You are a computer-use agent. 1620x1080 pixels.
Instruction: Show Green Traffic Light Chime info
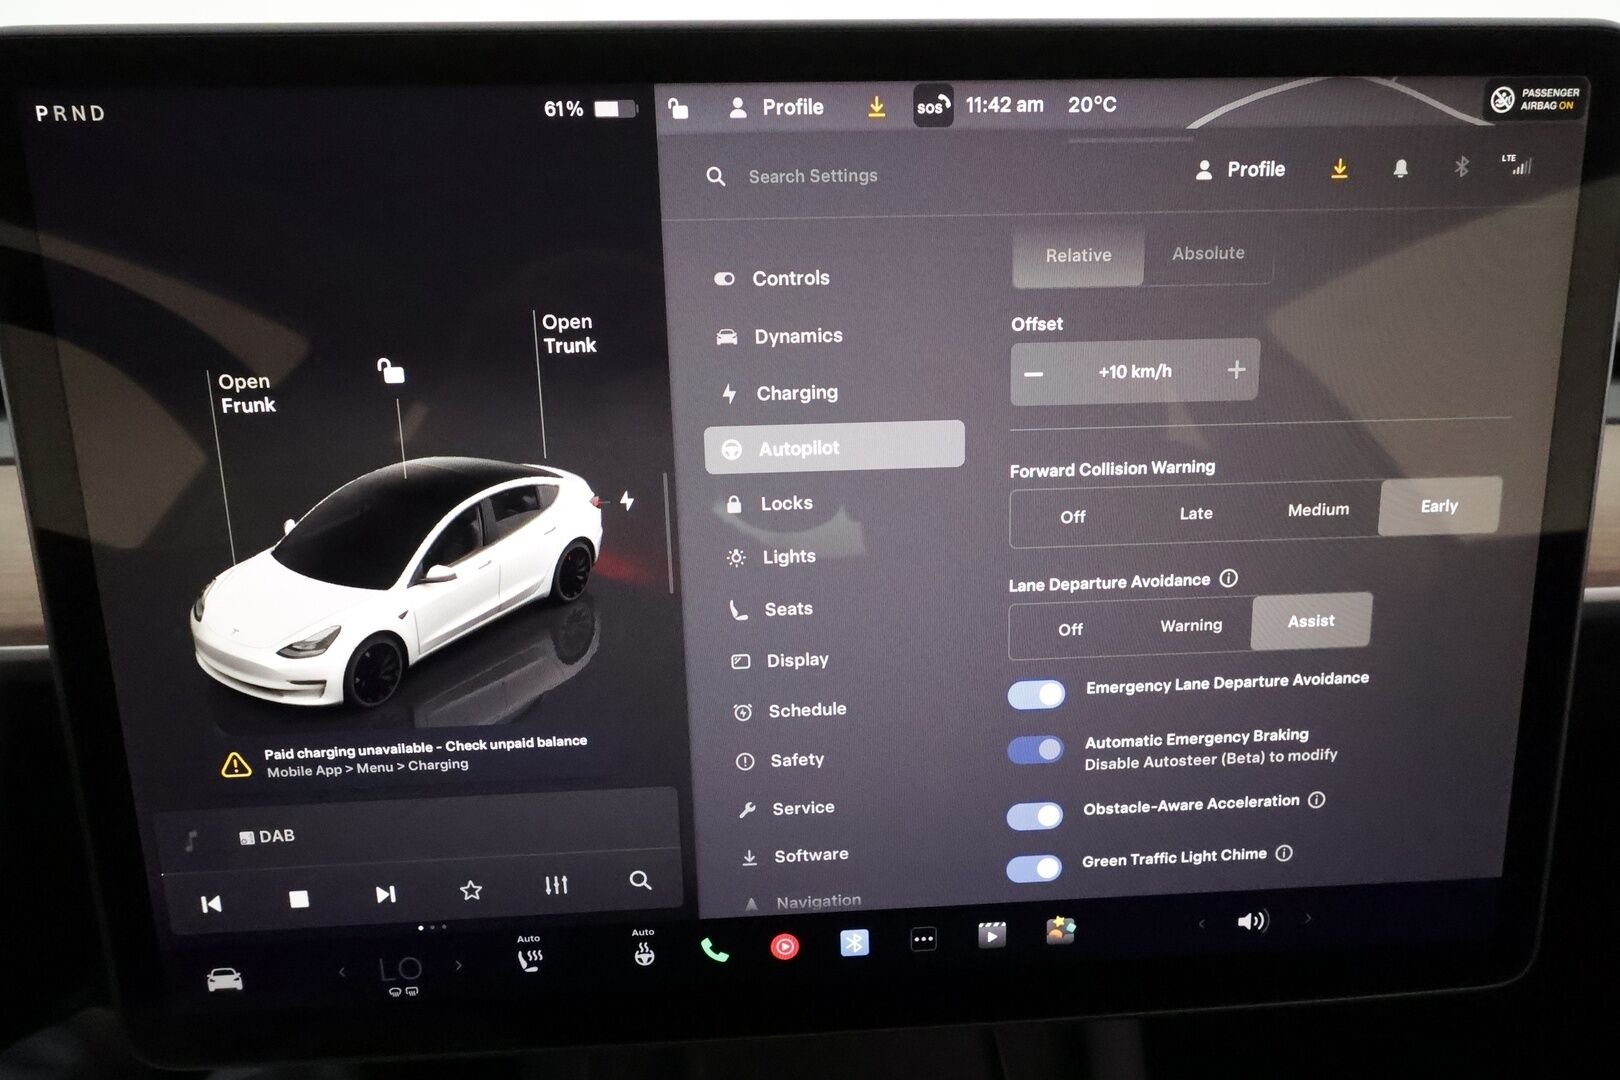pyautogui.click(x=1285, y=853)
